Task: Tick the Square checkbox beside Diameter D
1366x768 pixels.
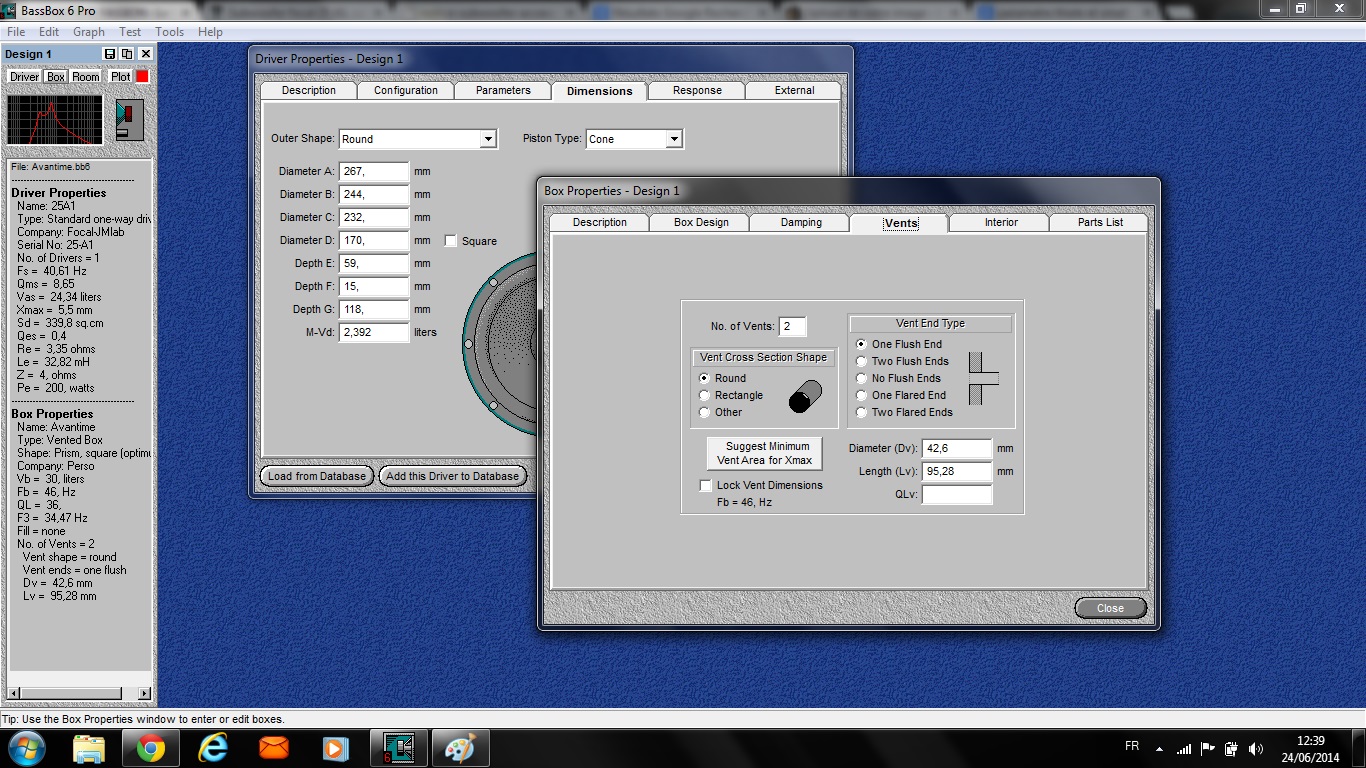Action: pyautogui.click(x=451, y=241)
